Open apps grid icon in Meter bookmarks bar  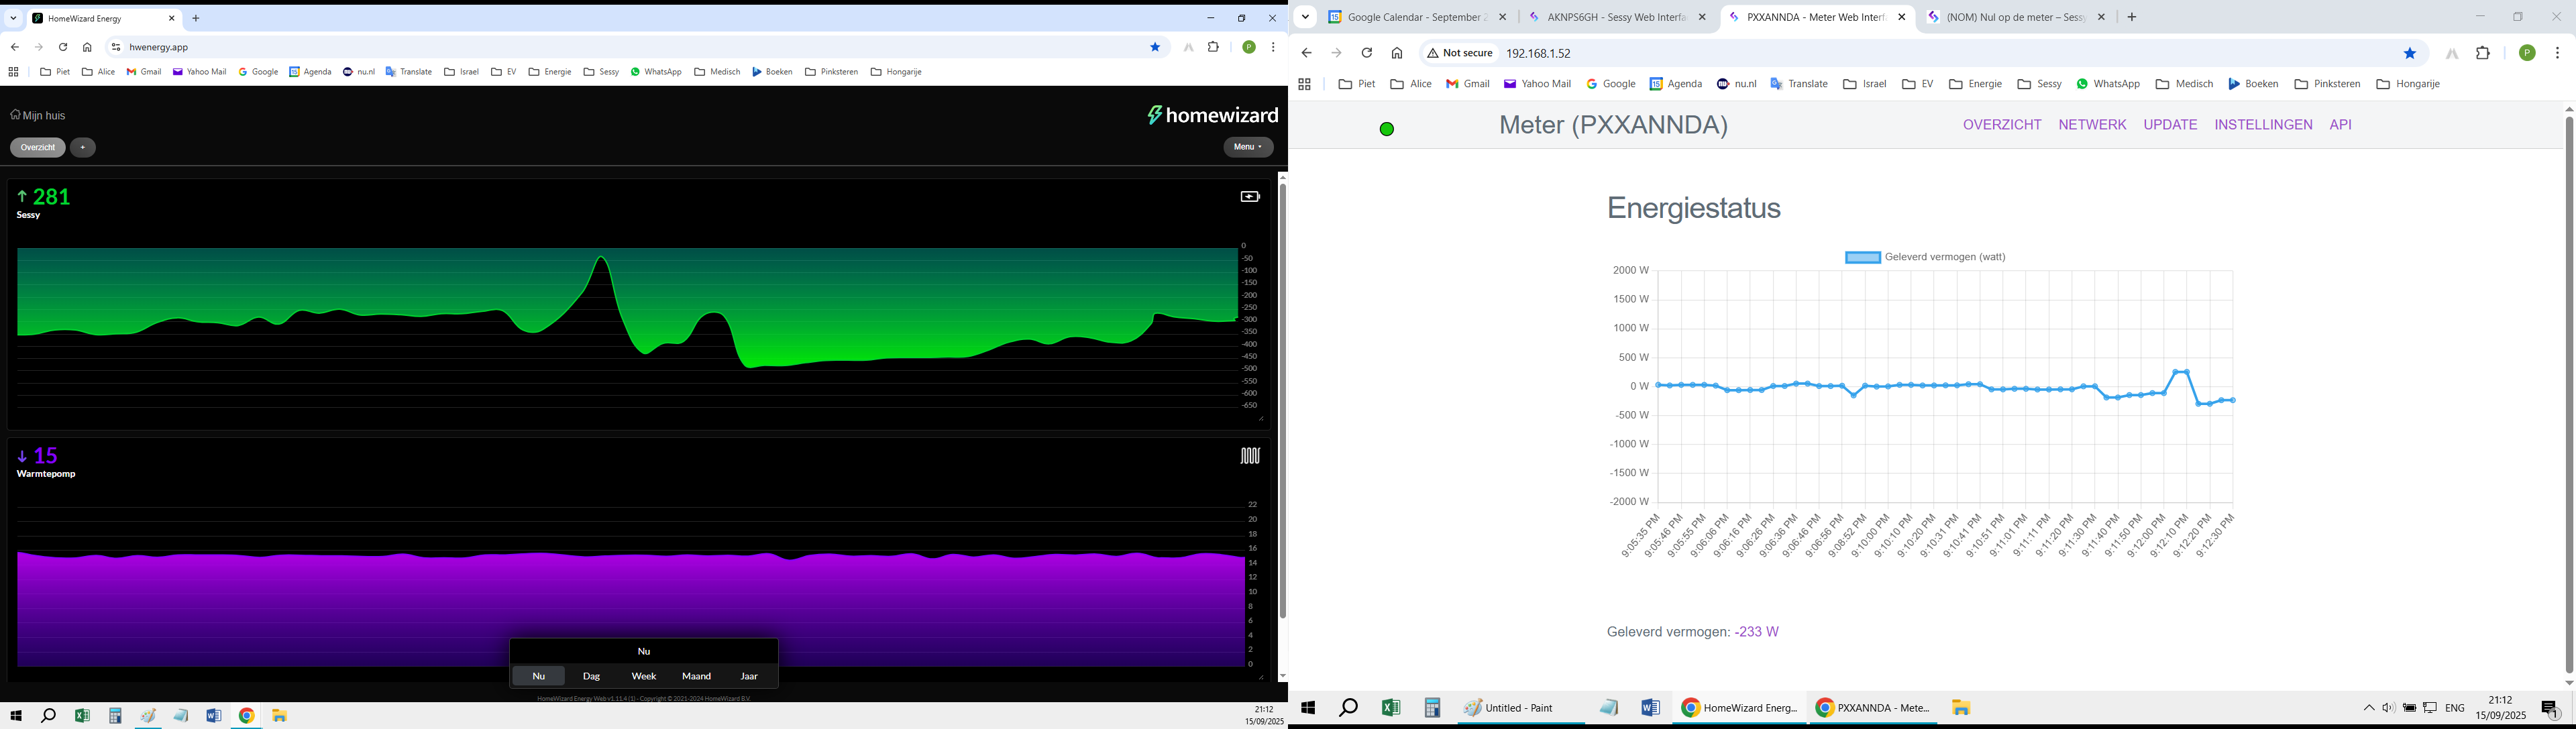[x=1304, y=85]
